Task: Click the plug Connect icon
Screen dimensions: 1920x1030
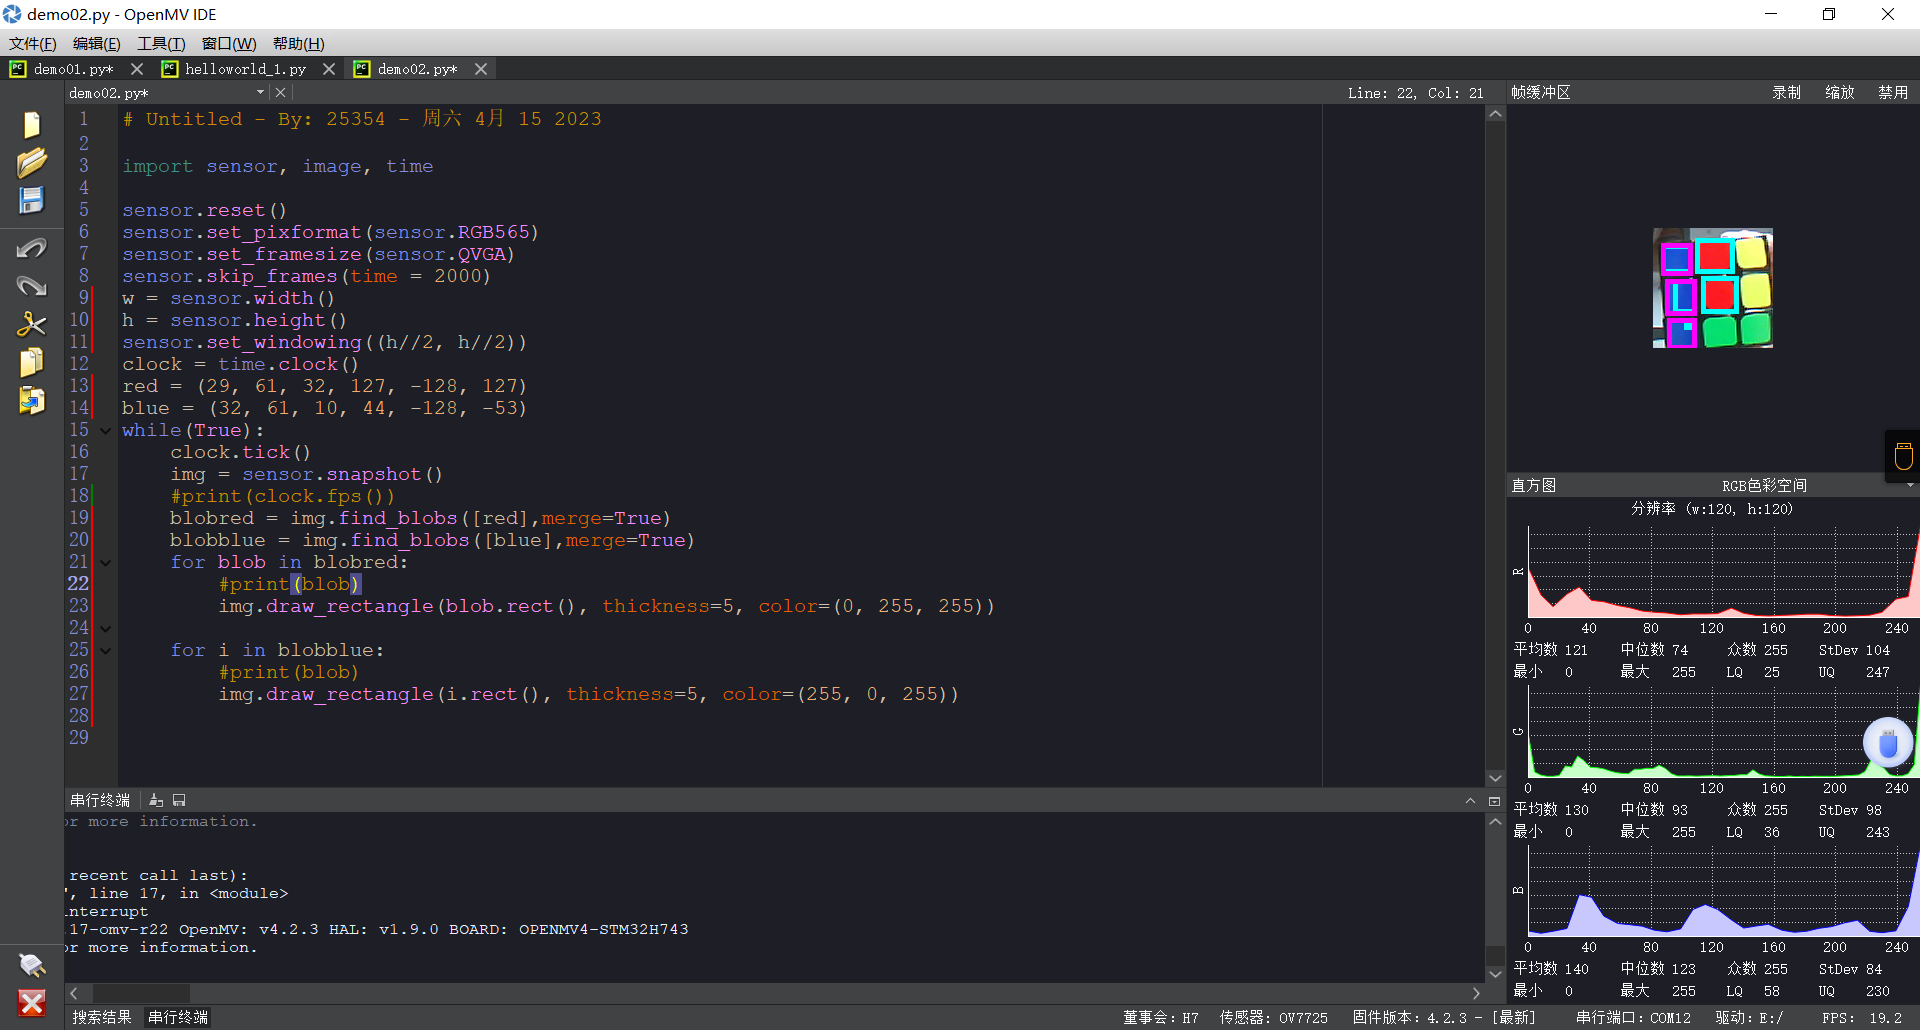Action: tap(32, 965)
